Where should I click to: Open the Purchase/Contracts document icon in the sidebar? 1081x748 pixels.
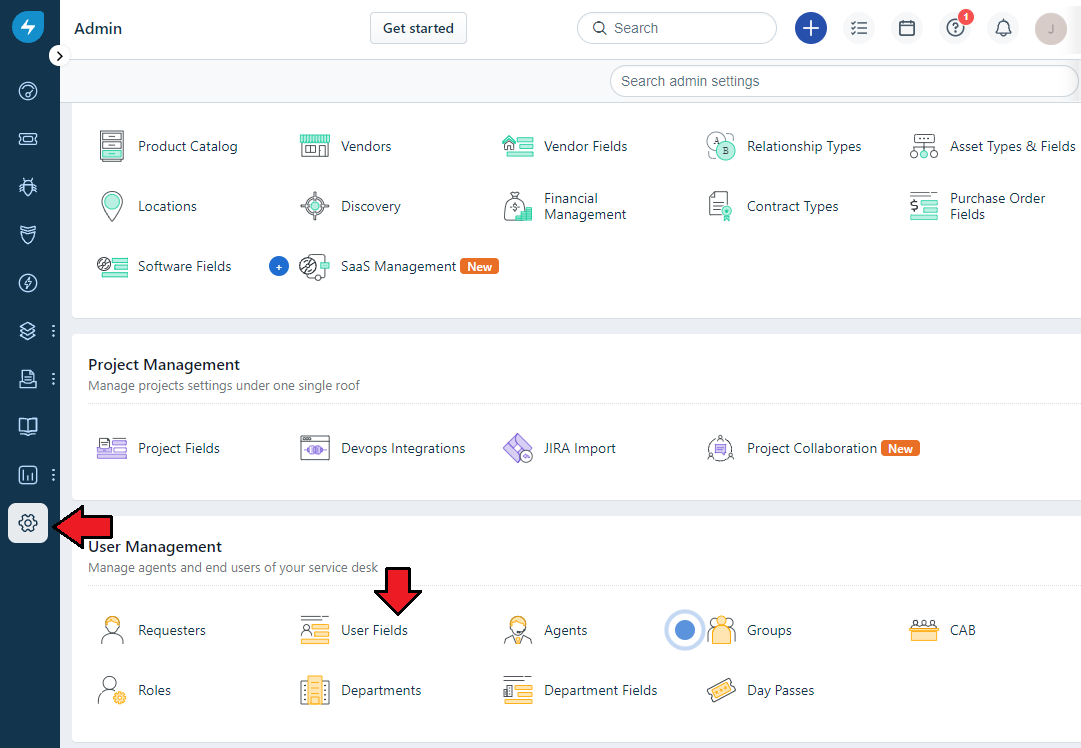(x=28, y=378)
